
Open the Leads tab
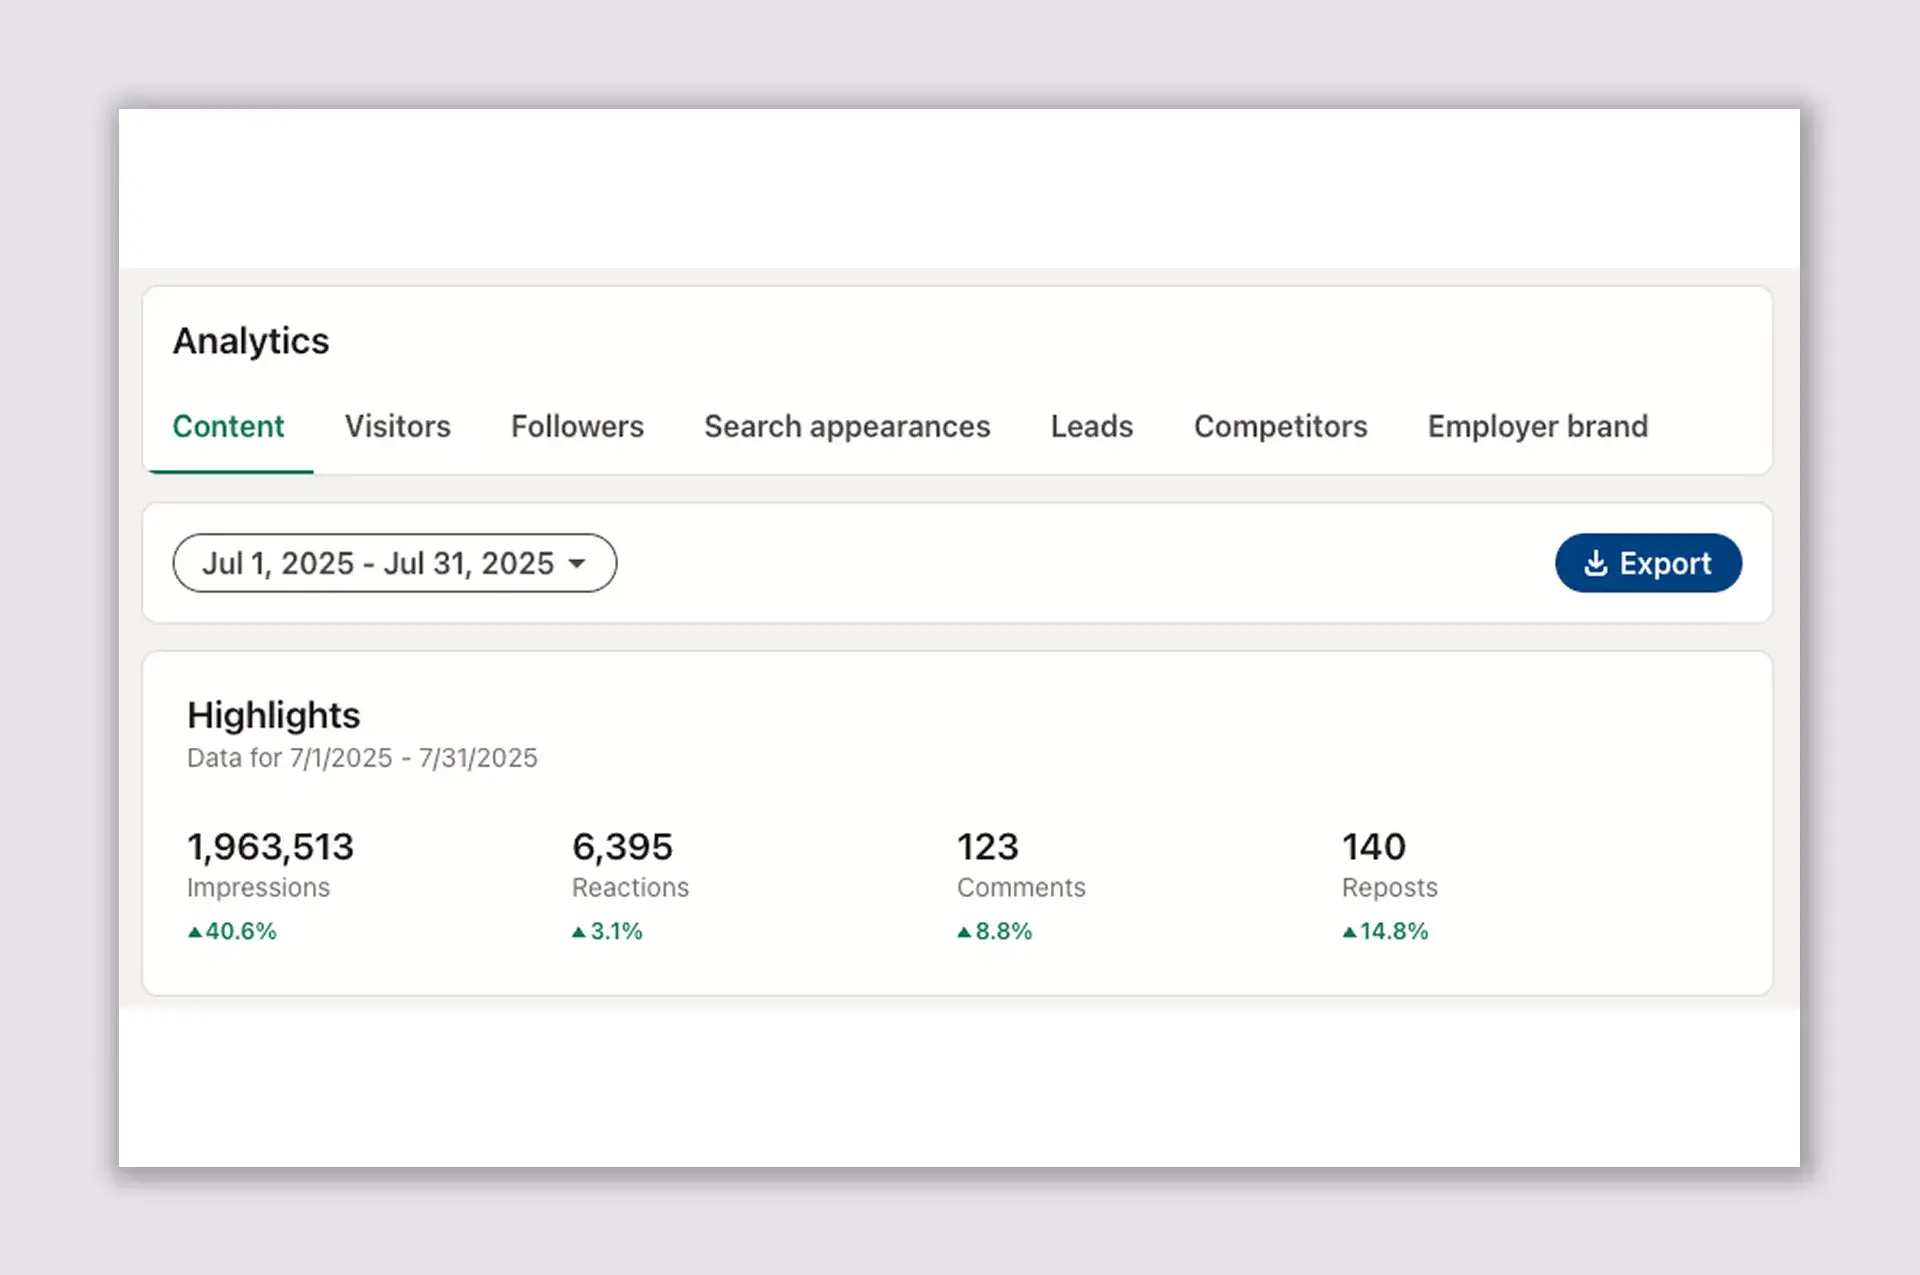click(x=1091, y=427)
